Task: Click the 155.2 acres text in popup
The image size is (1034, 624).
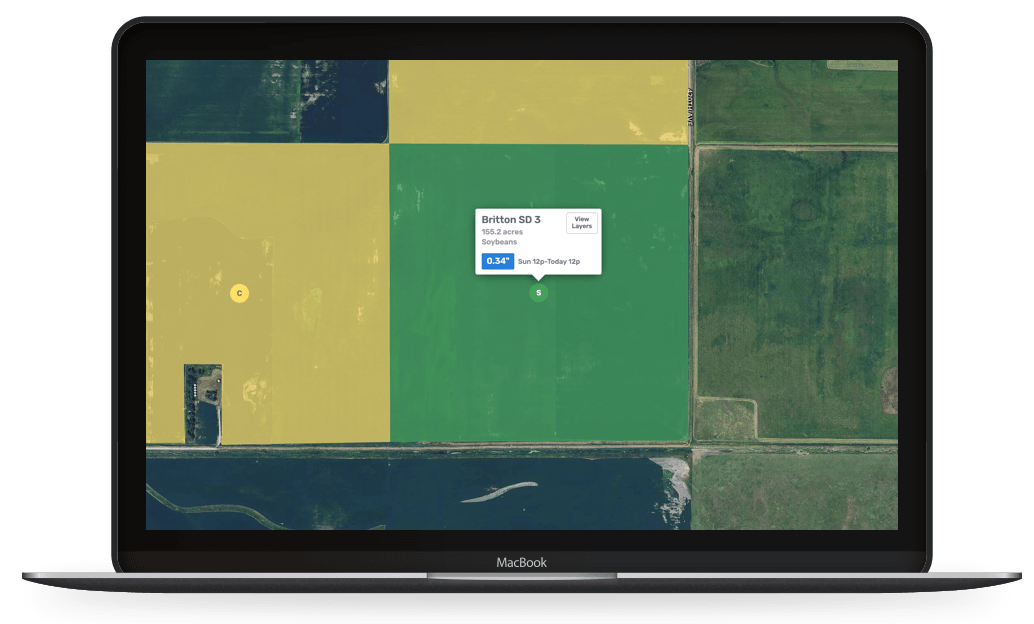Action: point(502,232)
